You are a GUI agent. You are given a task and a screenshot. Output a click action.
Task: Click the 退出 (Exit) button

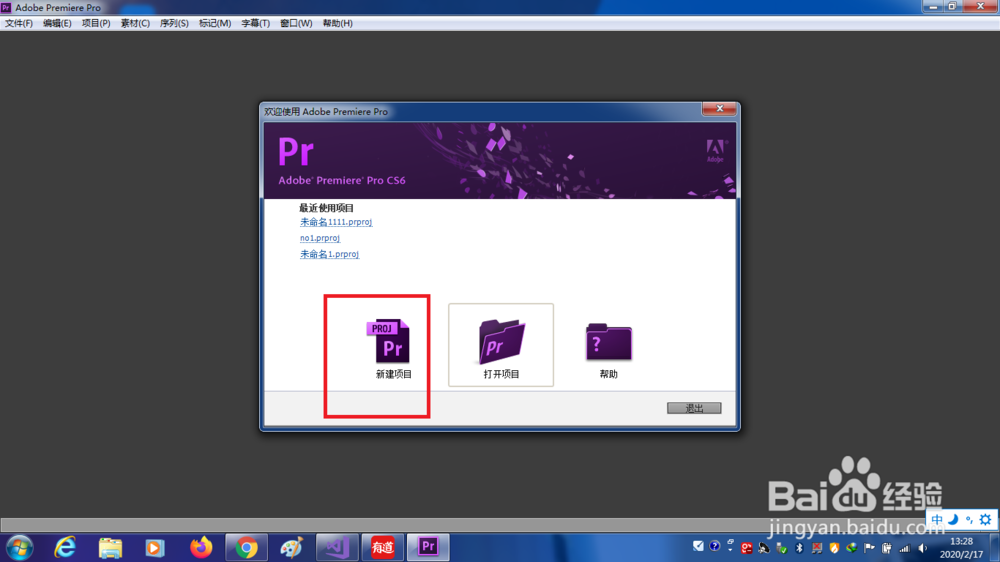click(x=694, y=408)
